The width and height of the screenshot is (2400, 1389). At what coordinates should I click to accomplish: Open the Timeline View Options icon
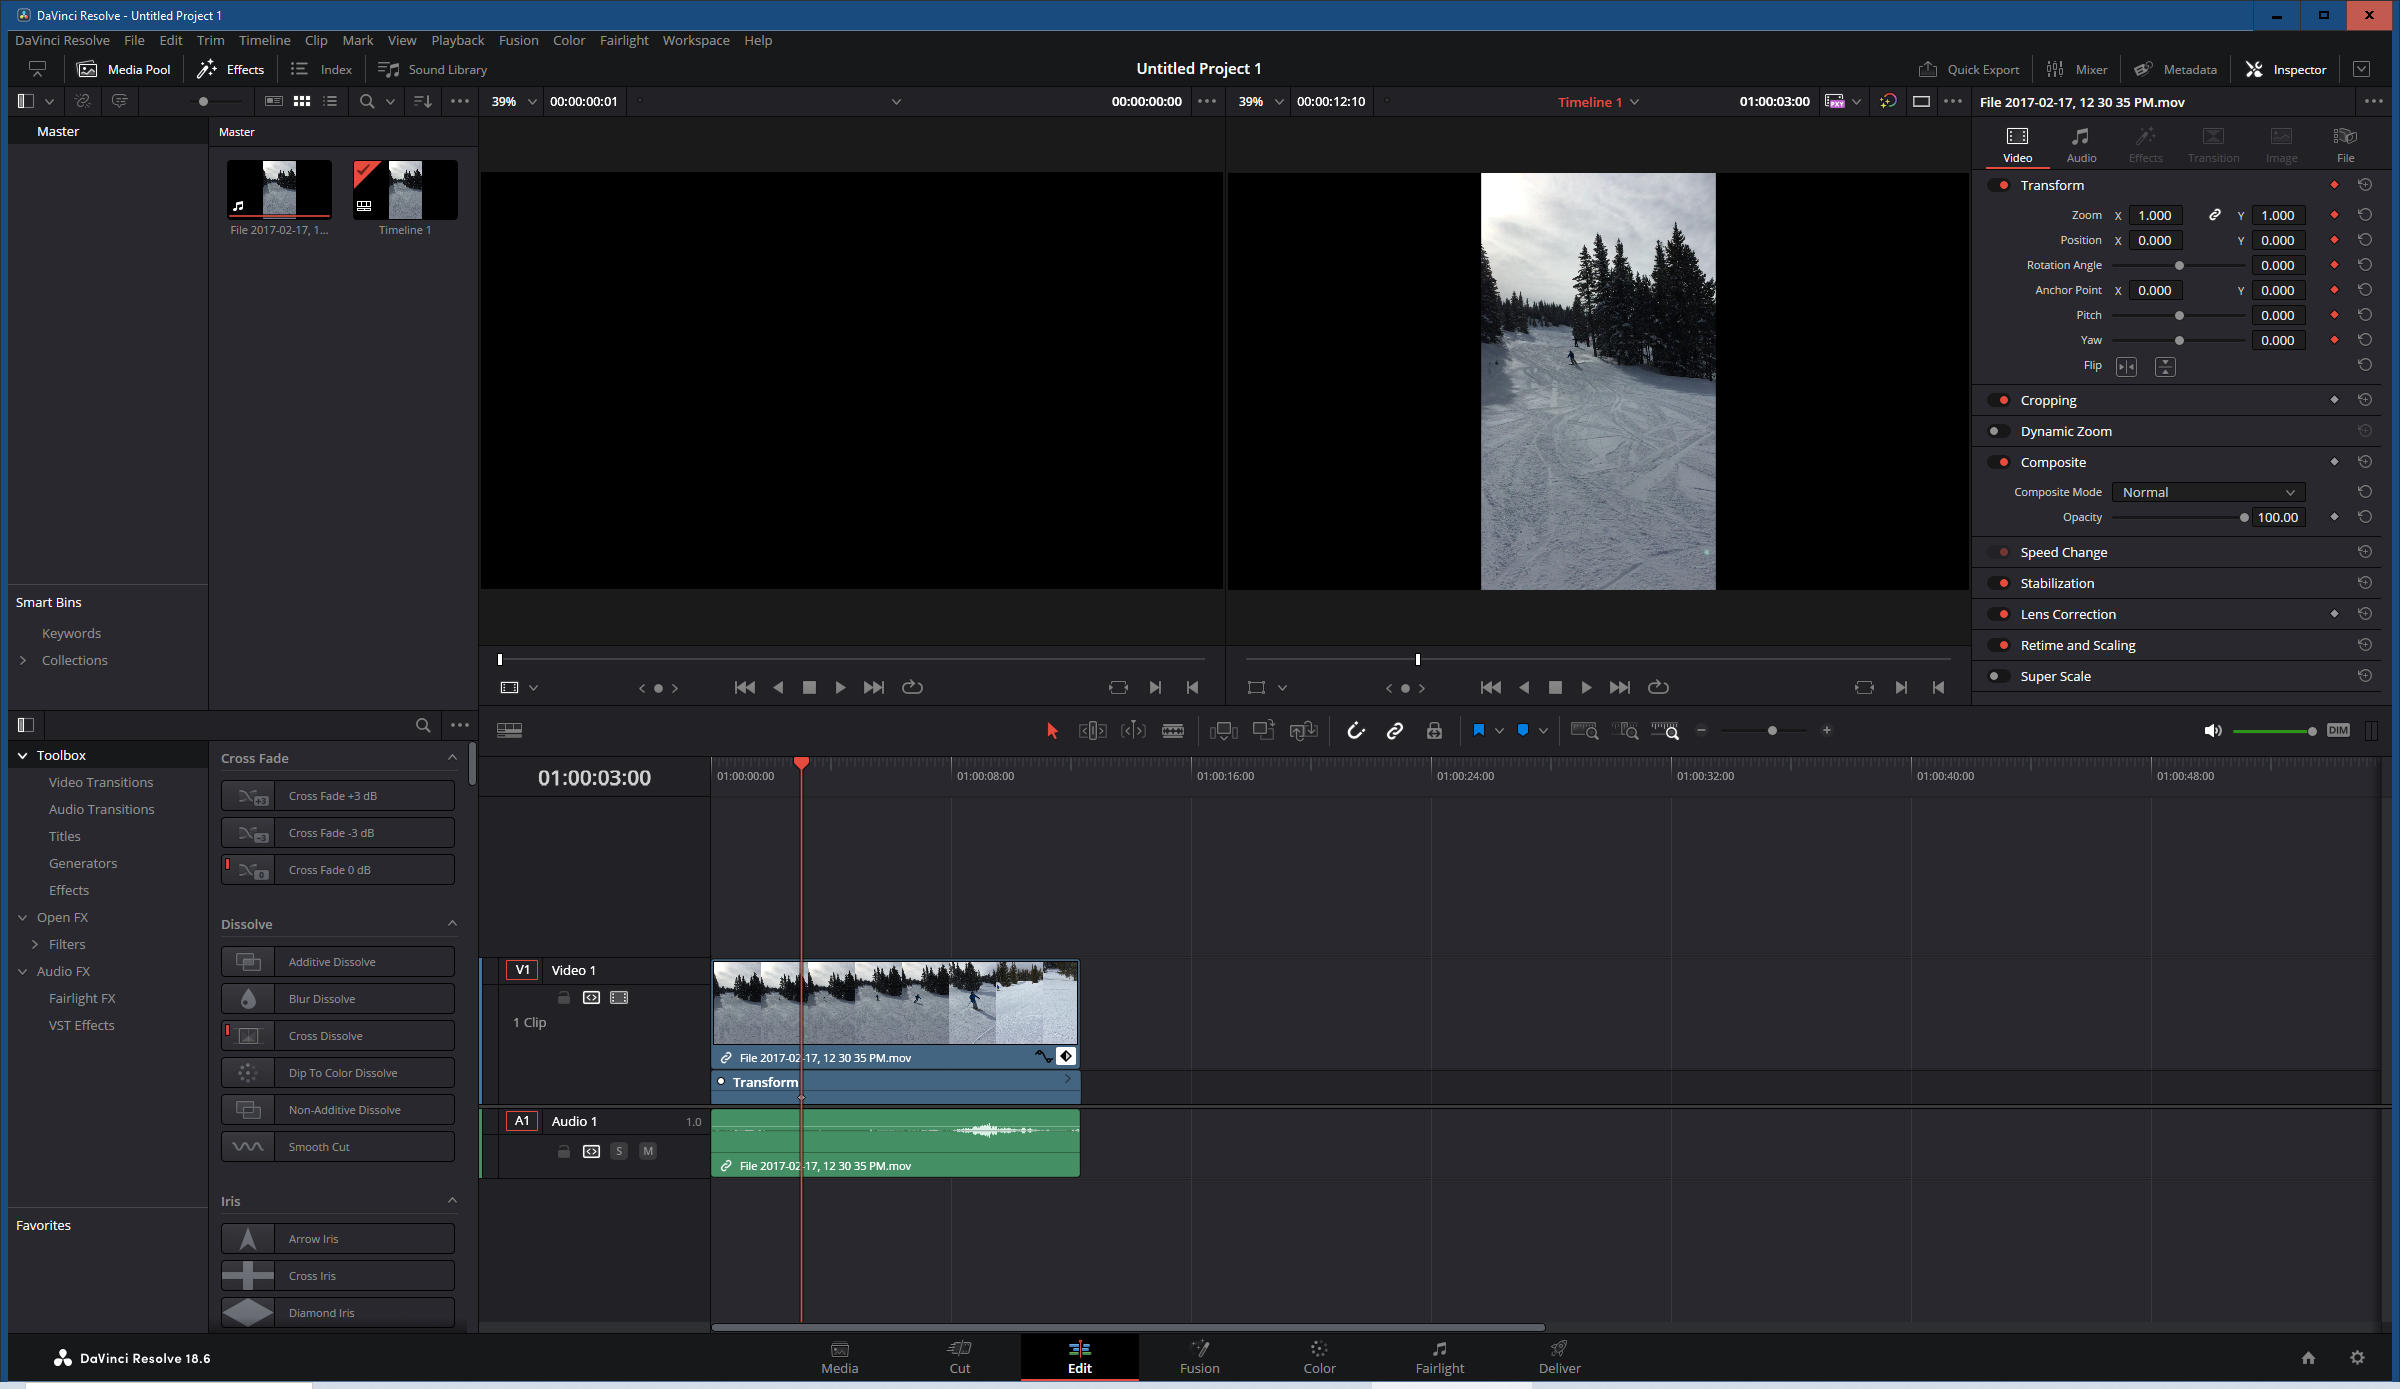509,731
